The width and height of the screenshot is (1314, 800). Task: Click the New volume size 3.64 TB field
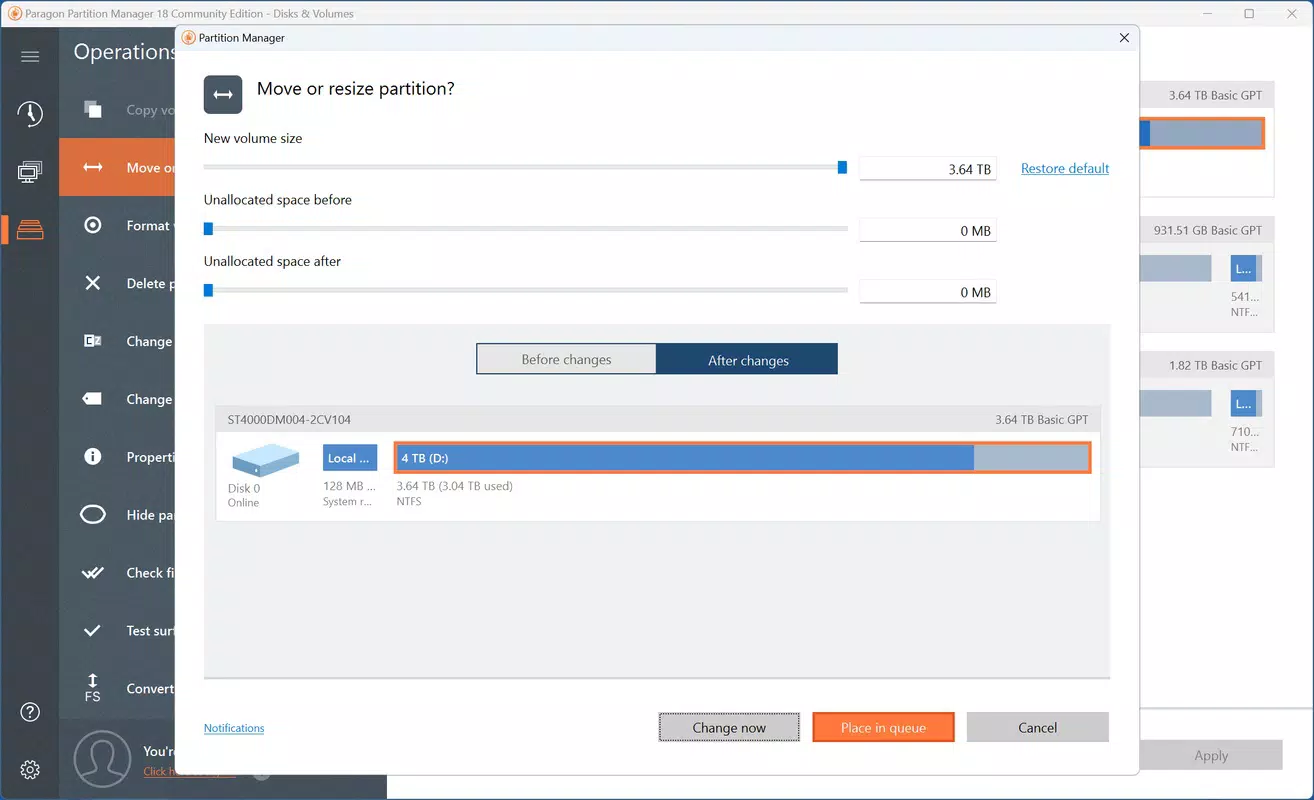tap(928, 168)
